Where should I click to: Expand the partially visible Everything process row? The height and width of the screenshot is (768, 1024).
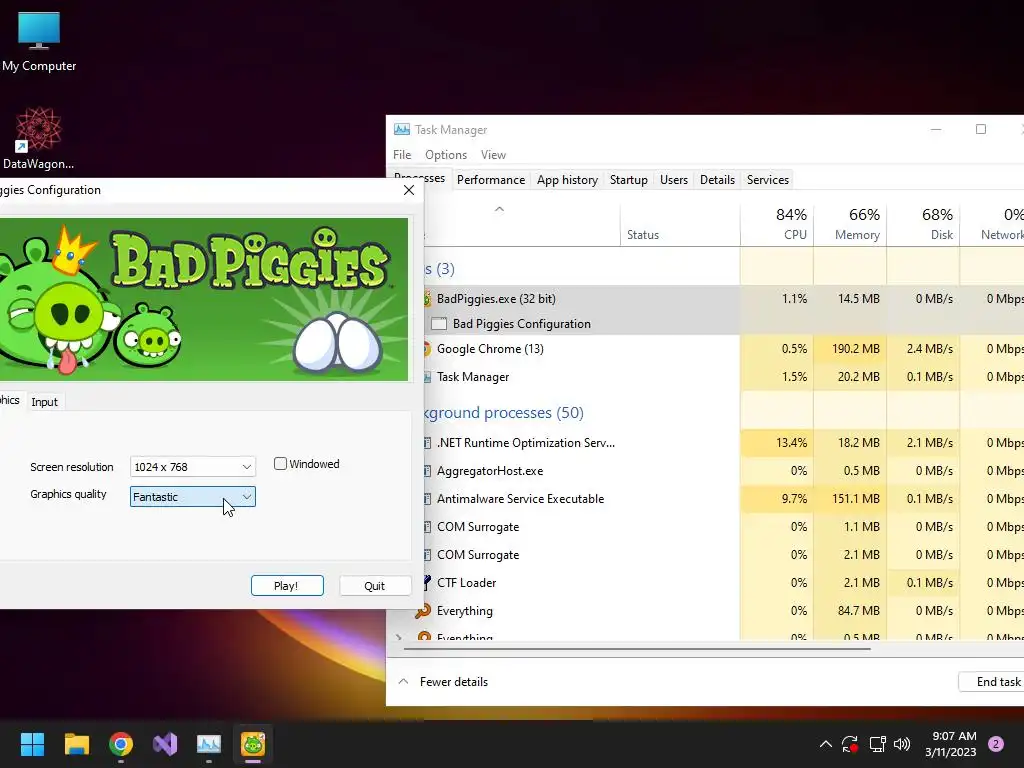tap(399, 637)
